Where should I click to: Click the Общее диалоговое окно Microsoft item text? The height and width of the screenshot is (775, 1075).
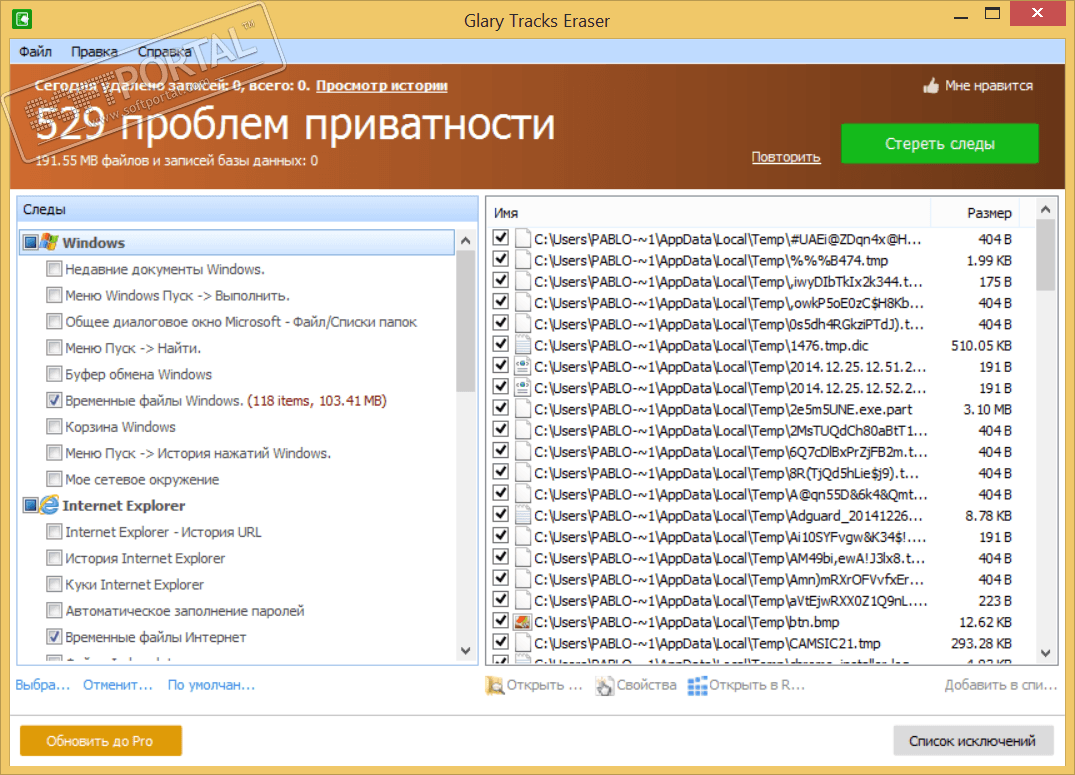pyautogui.click(x=241, y=322)
